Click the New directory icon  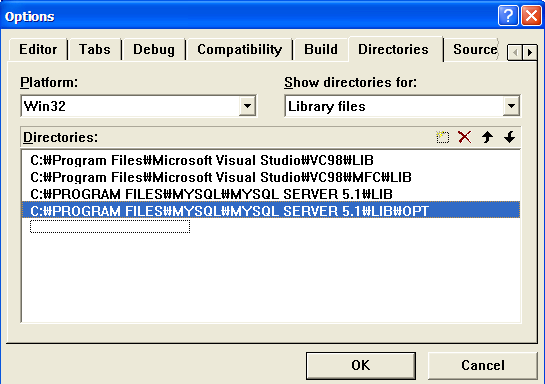[442, 137]
